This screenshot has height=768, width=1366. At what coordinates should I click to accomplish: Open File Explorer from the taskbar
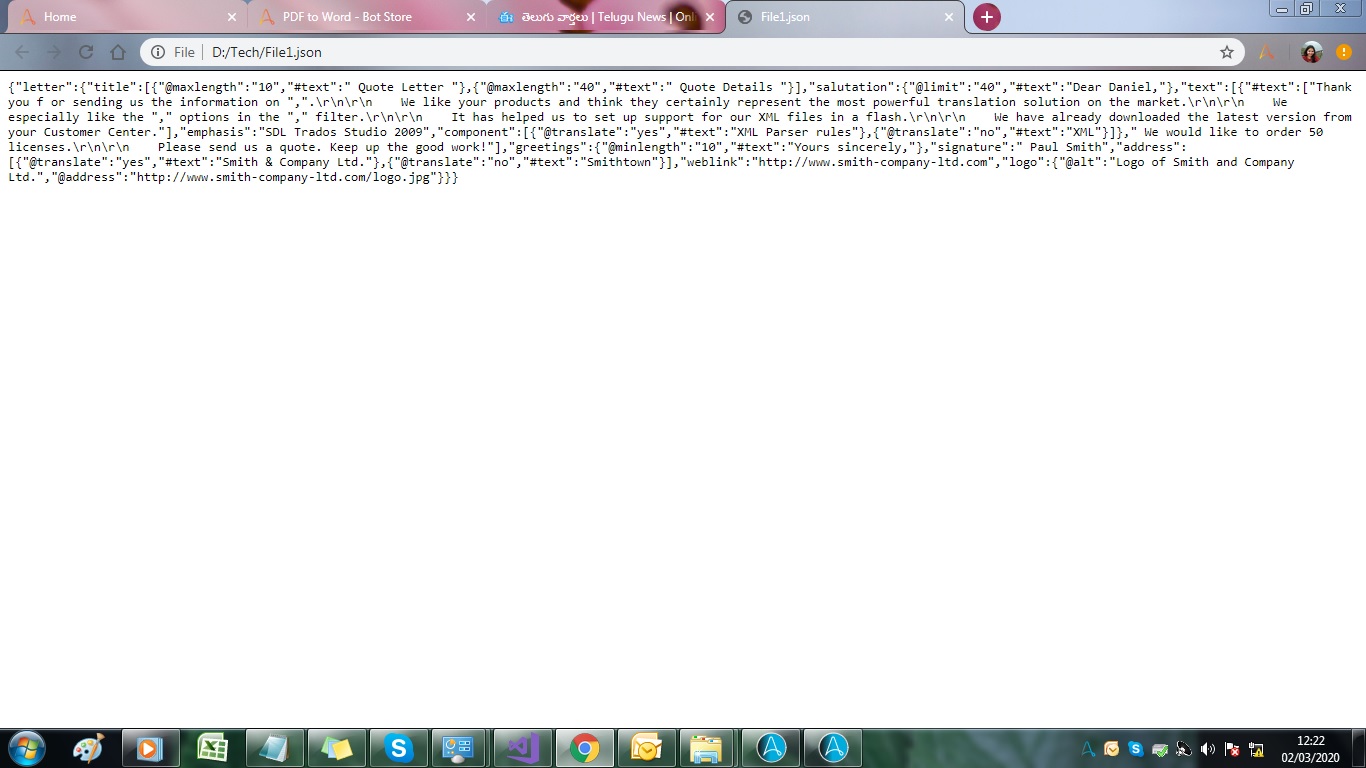coord(708,748)
